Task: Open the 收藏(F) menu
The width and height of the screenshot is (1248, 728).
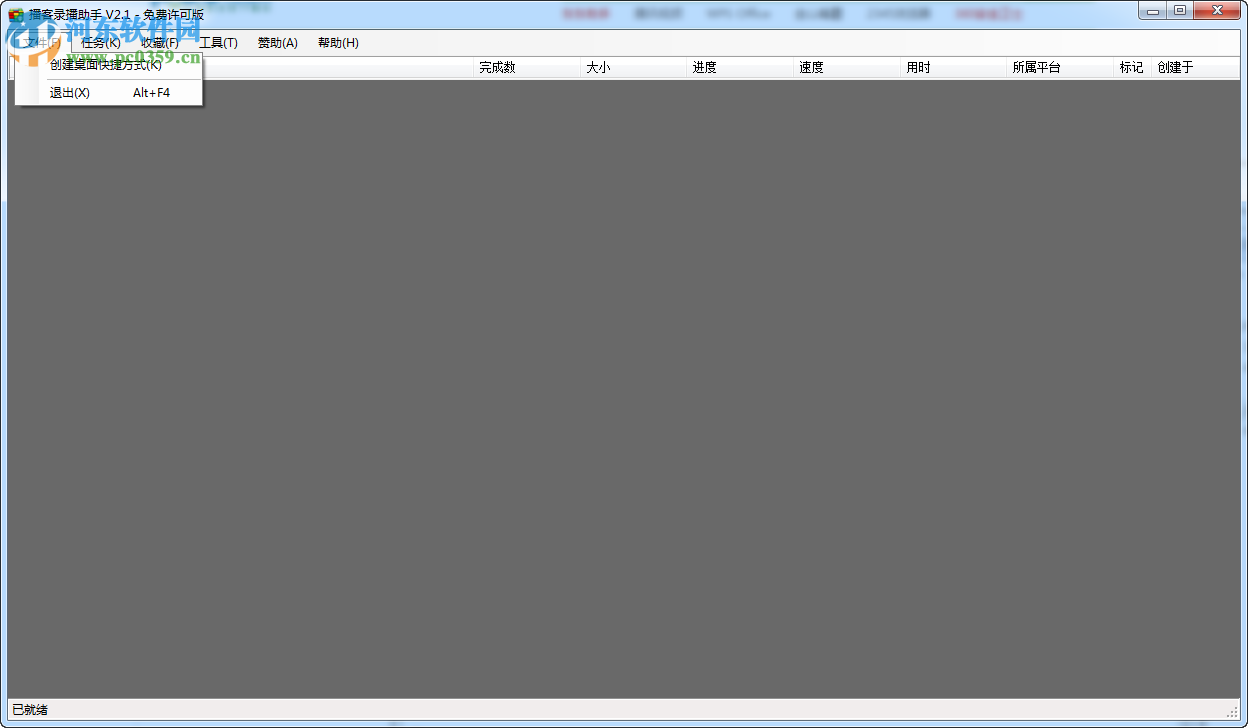Action: click(160, 42)
